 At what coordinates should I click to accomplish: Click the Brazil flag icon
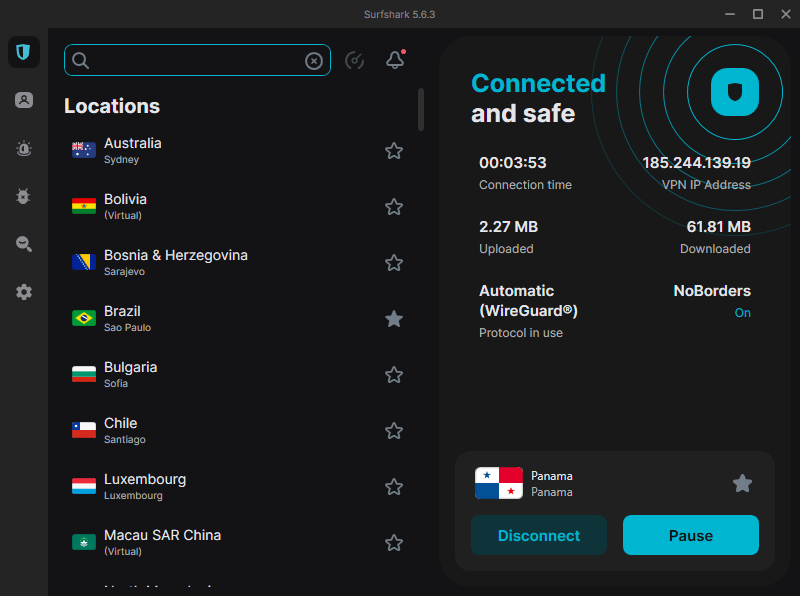(84, 318)
